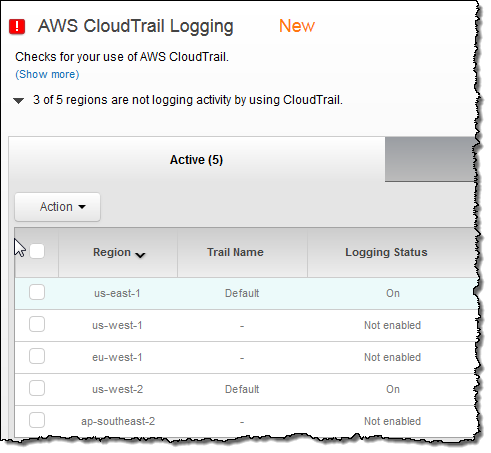Select the ap-southeast-2 row checkbox
The image size is (491, 453).
pos(37,420)
